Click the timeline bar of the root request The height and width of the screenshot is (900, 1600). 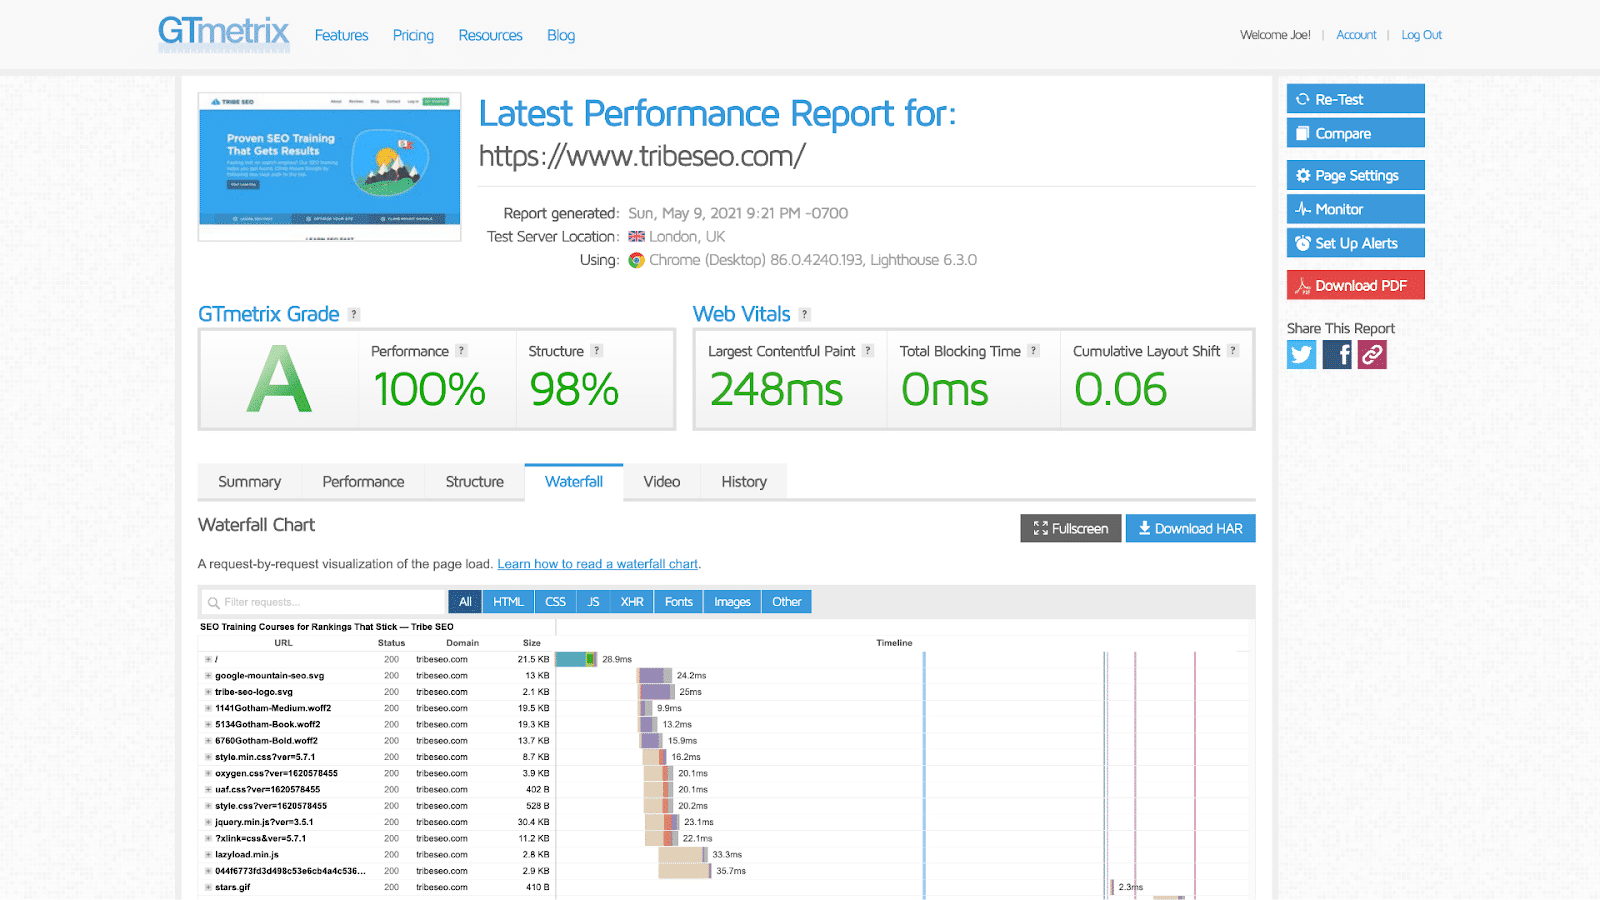[x=575, y=659]
